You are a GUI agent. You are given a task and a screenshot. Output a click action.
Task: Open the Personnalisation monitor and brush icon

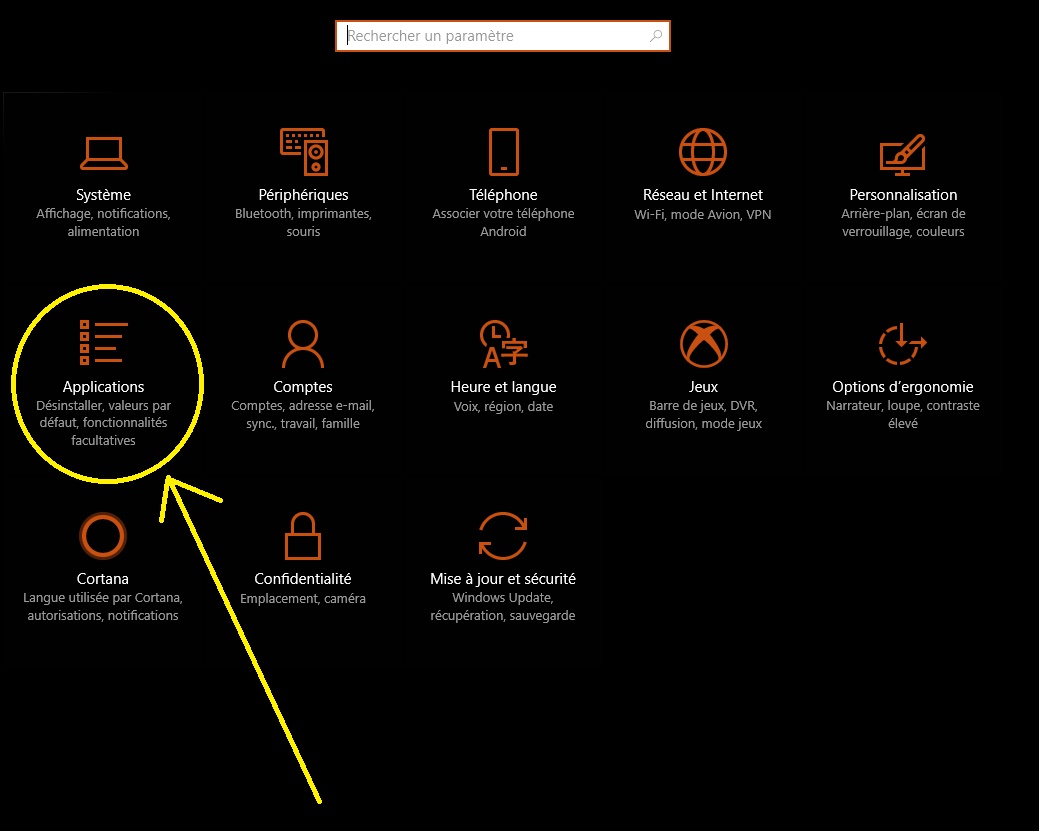tap(902, 154)
